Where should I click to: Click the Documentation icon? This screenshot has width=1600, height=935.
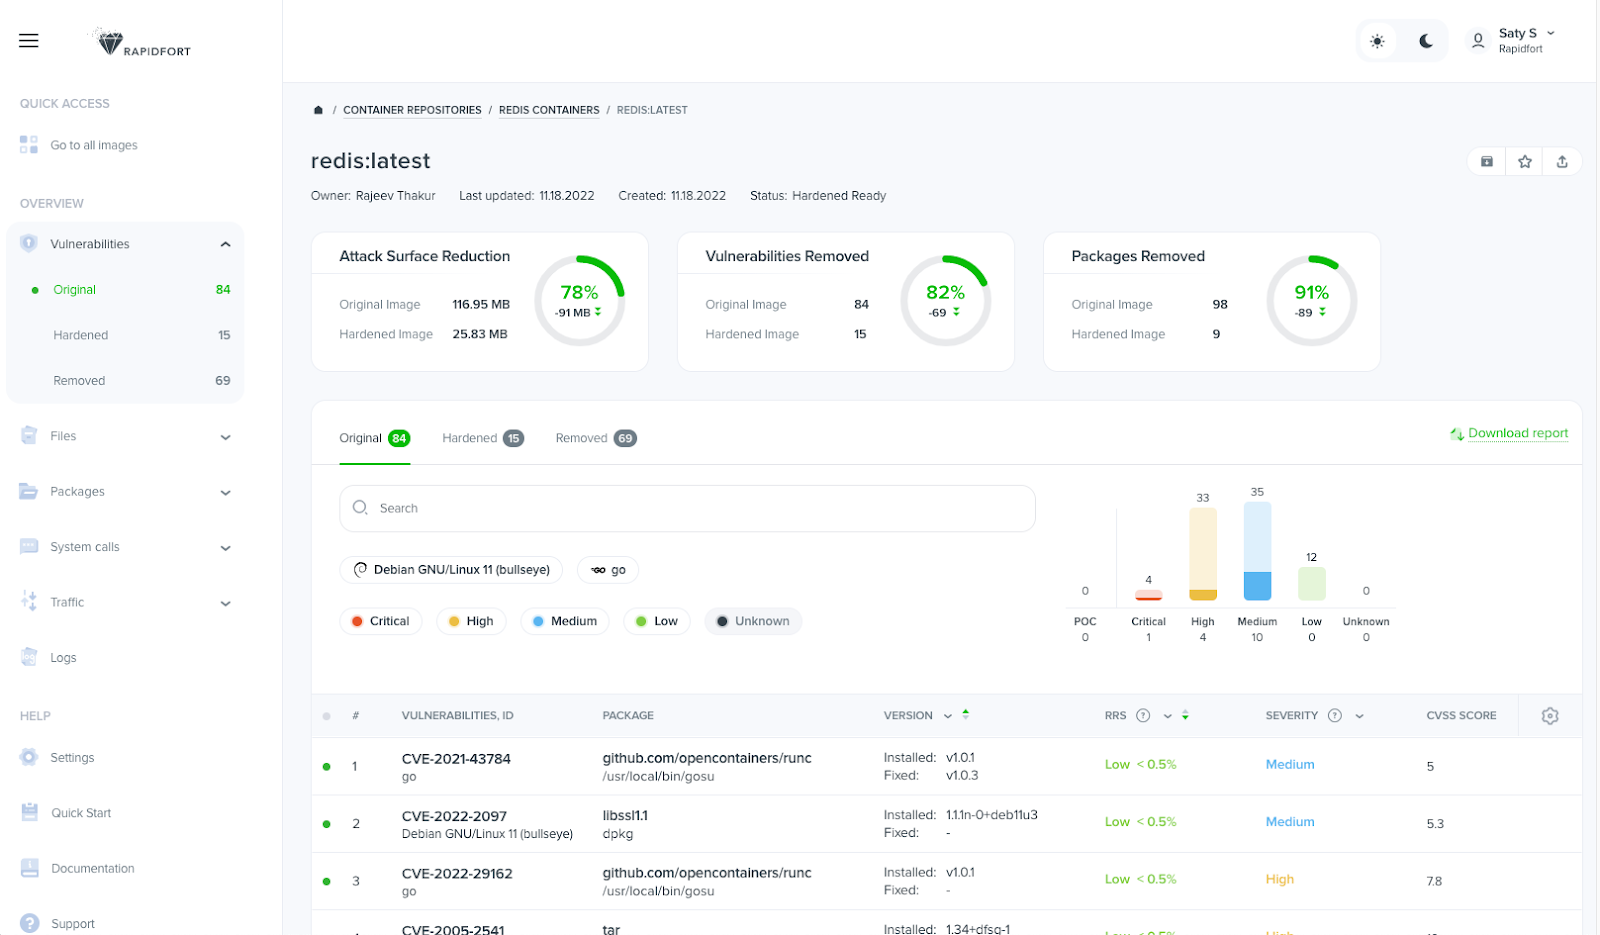click(x=29, y=868)
